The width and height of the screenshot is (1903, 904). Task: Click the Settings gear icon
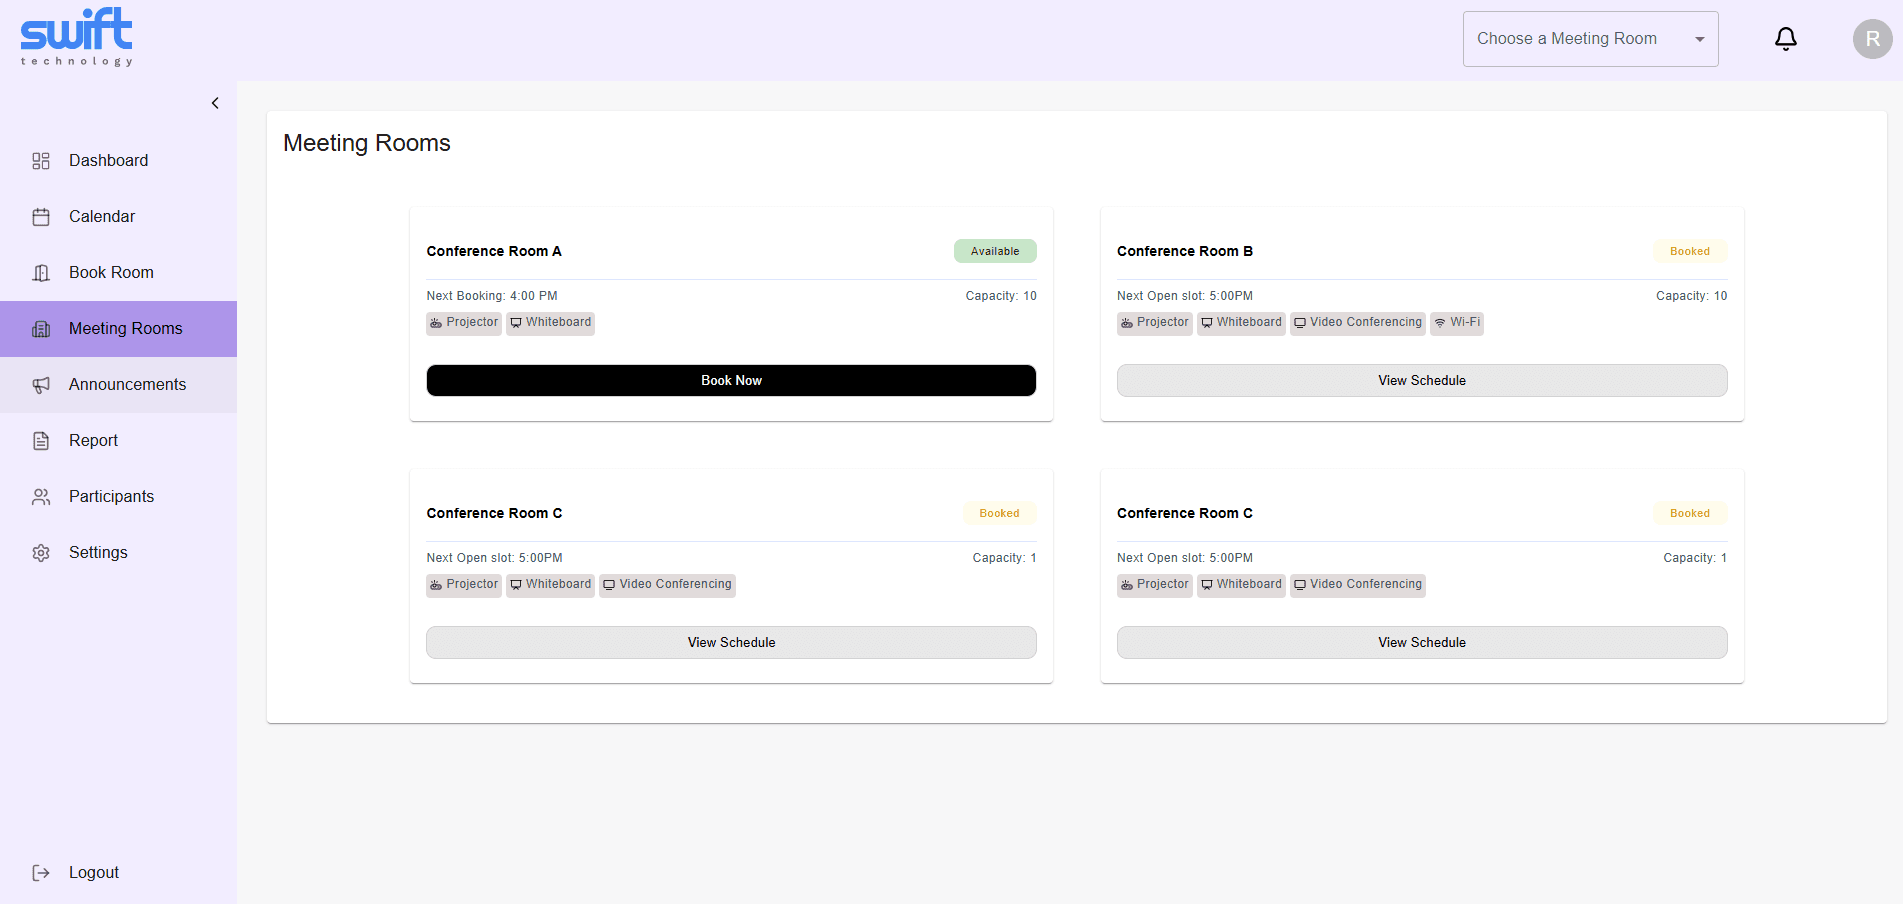(x=41, y=553)
